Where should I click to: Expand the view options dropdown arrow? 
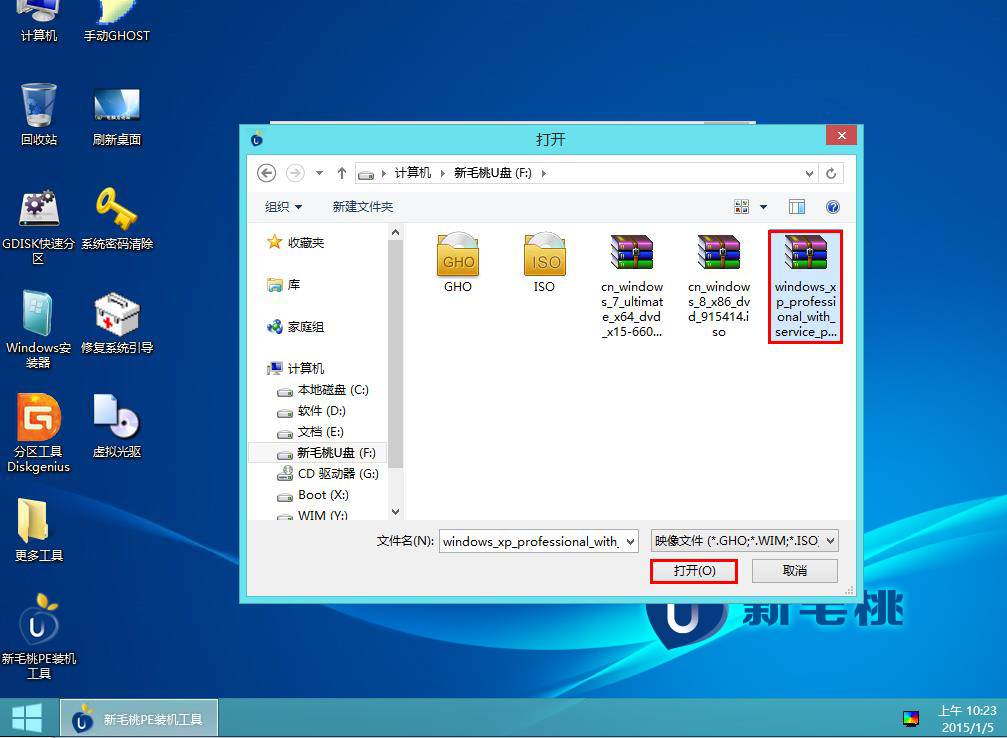click(764, 207)
